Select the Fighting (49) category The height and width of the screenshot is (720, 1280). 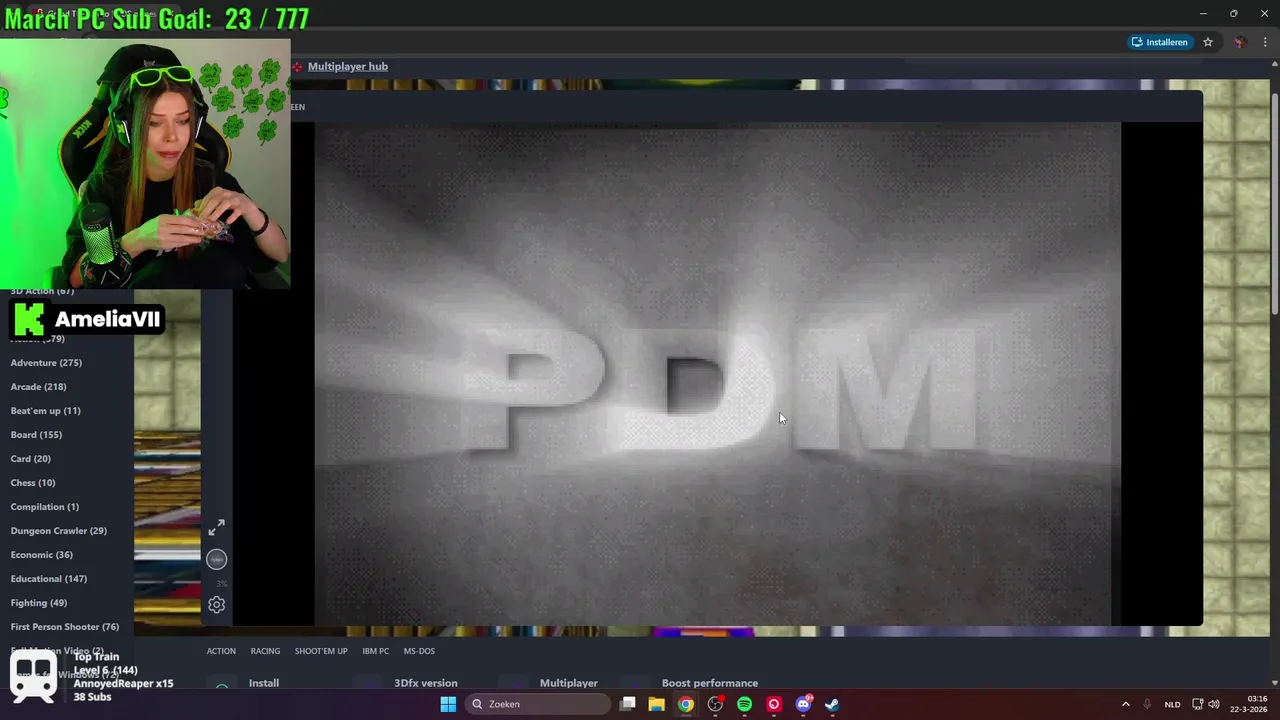click(x=38, y=603)
